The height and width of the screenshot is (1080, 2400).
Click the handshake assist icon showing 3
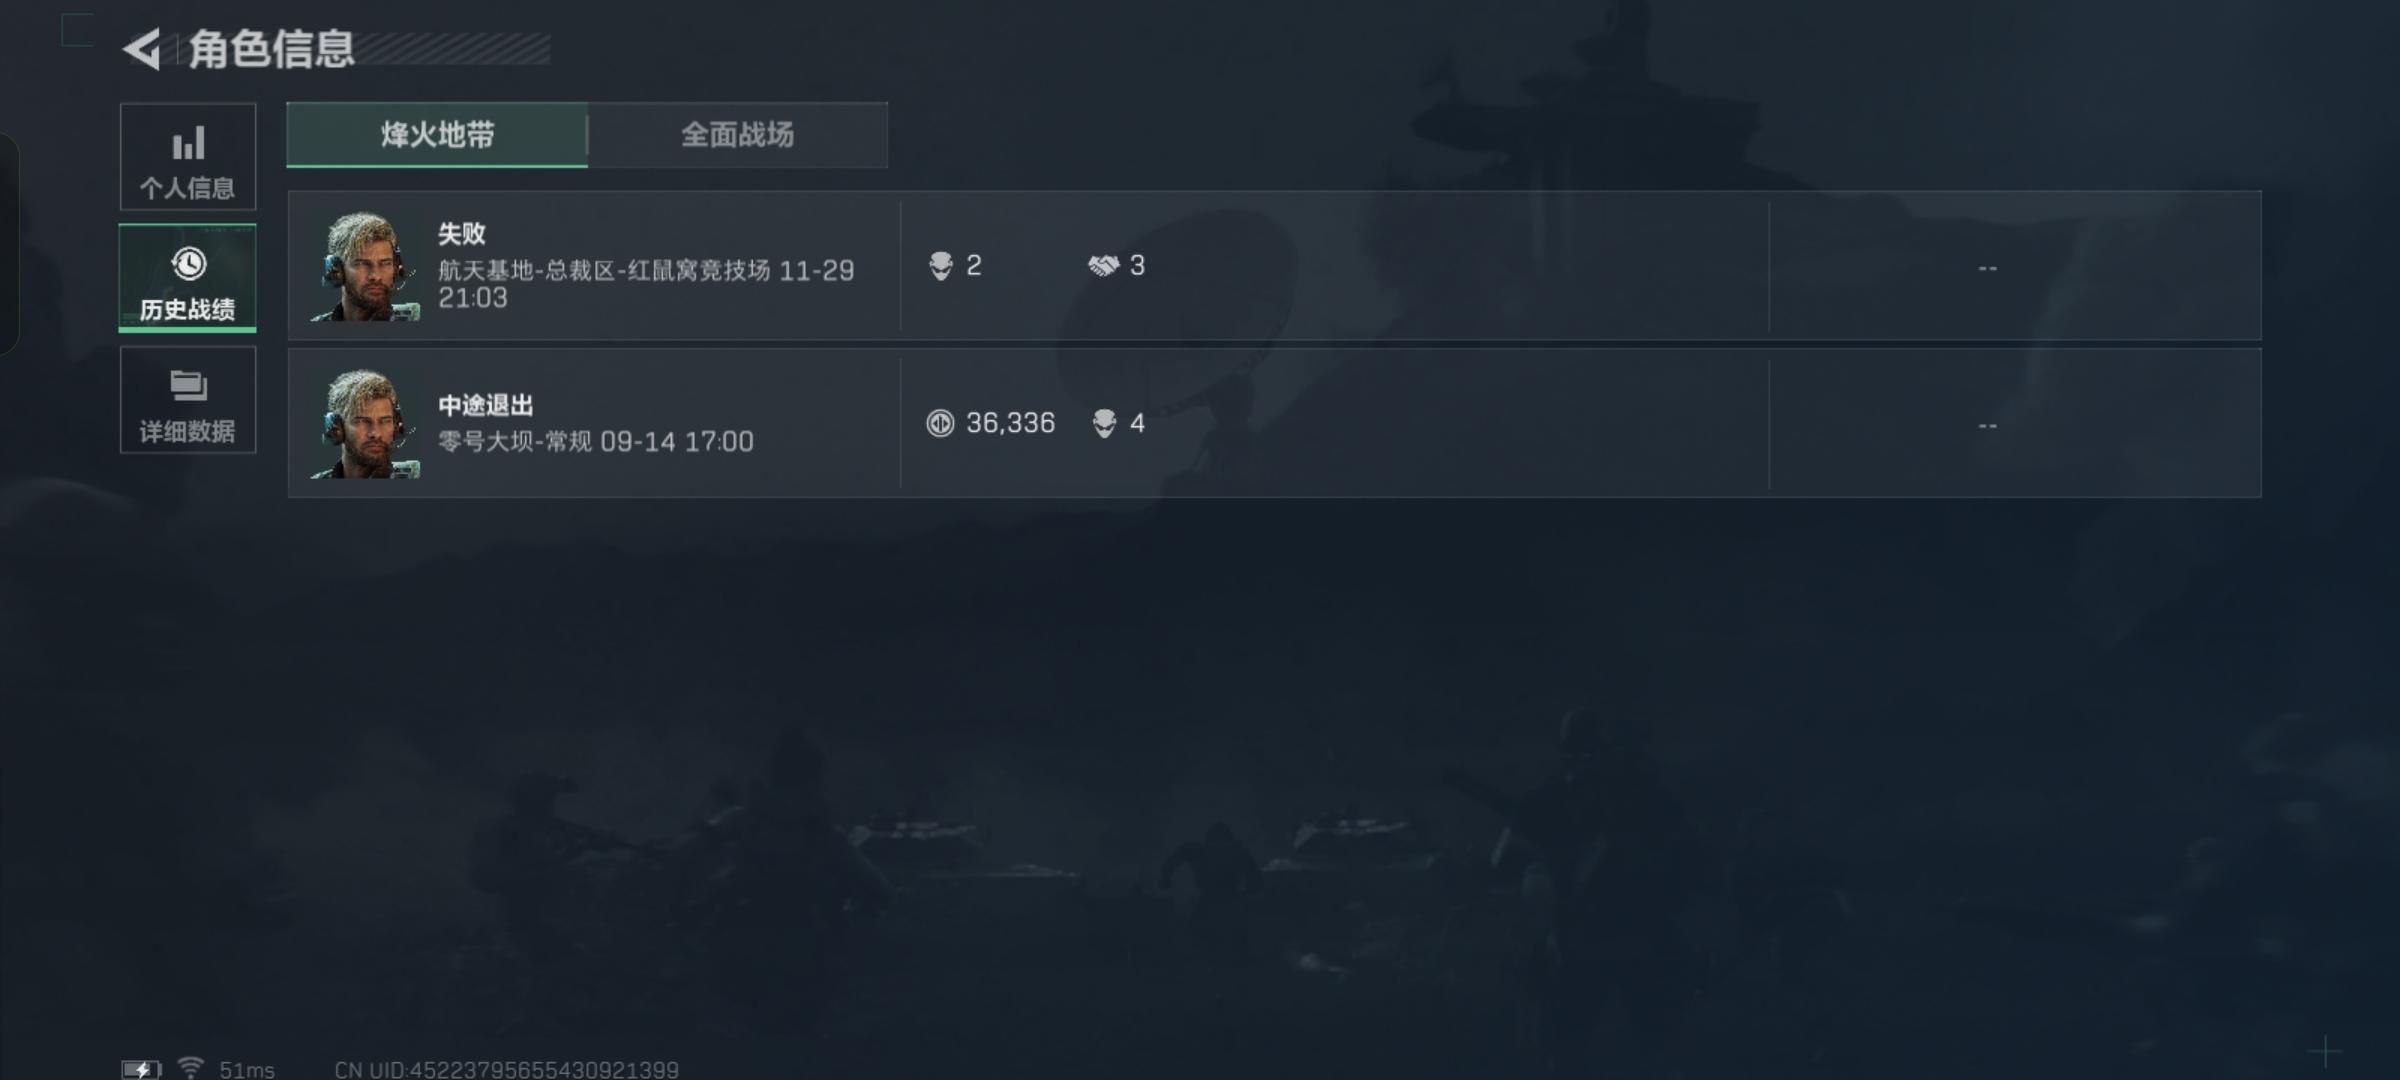(1103, 266)
